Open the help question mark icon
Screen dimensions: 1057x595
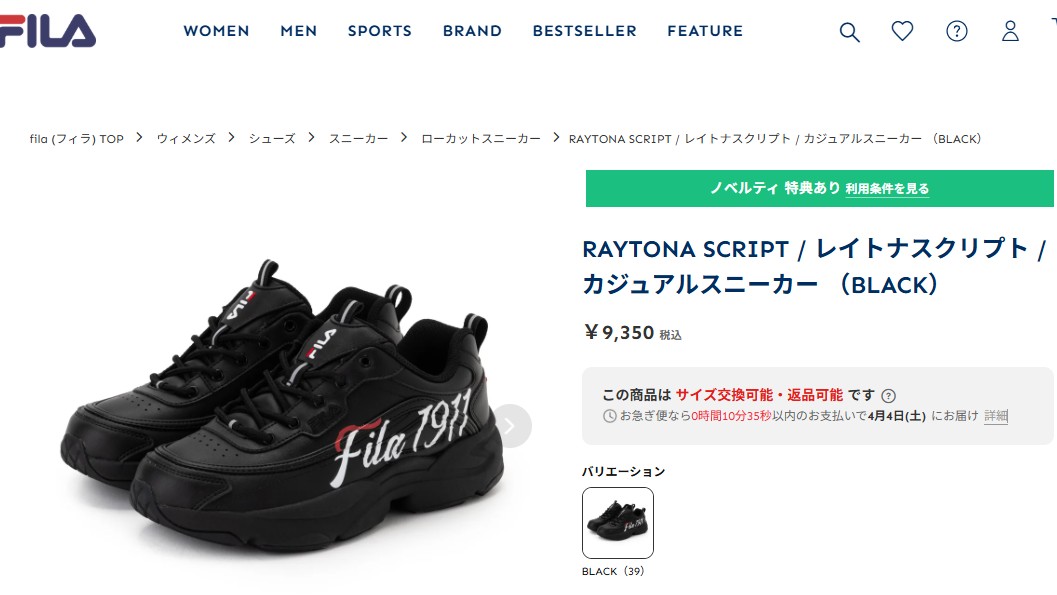tap(957, 31)
